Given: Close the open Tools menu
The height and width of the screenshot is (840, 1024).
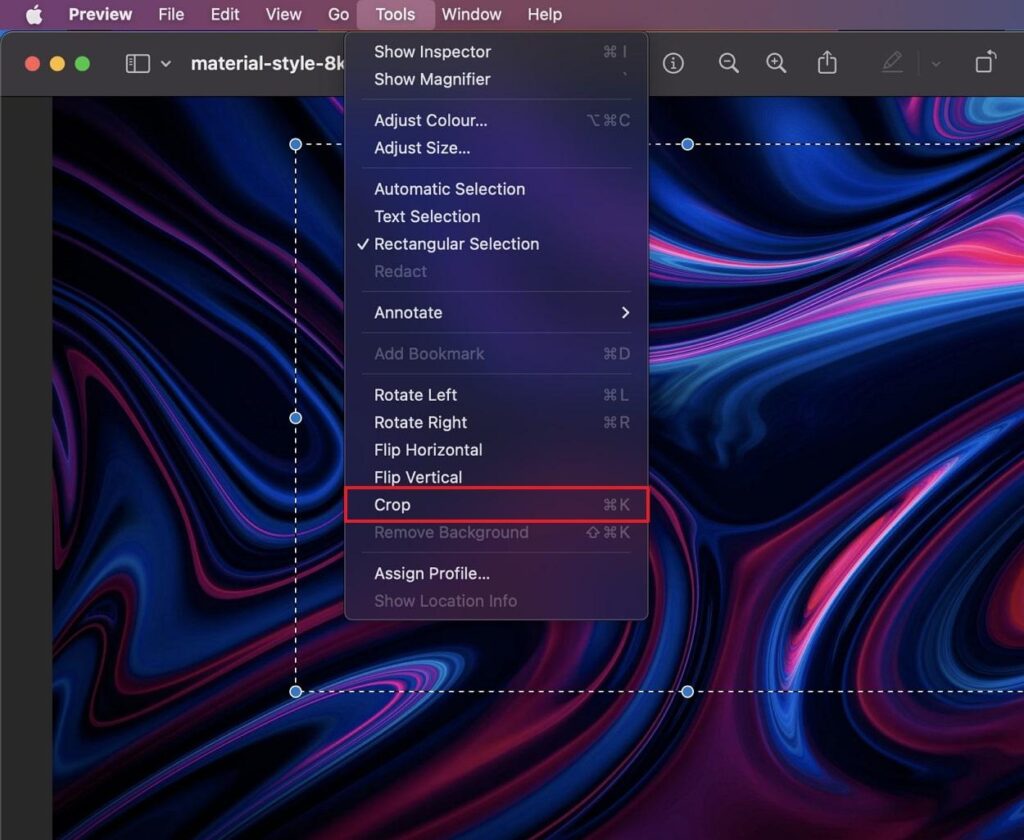Looking at the screenshot, I should click(395, 14).
